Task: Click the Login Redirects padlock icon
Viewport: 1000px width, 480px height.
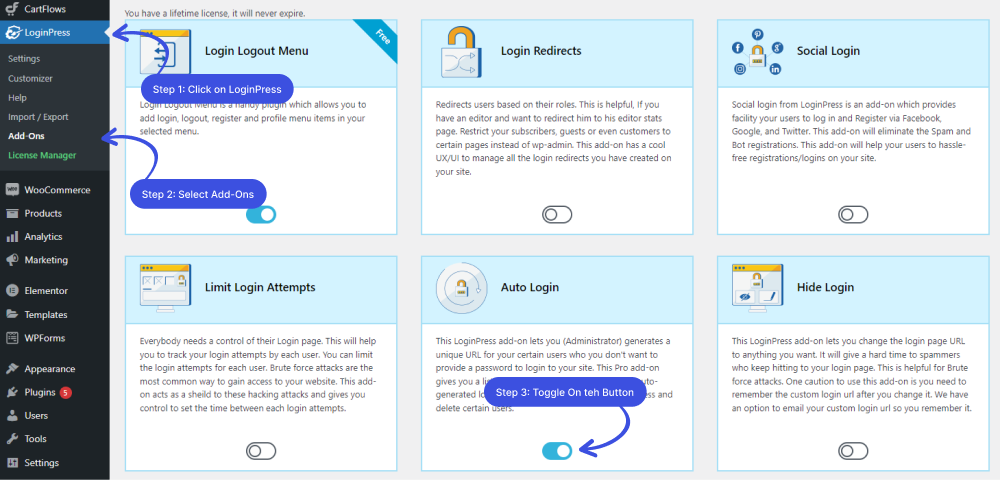Action: 462,52
